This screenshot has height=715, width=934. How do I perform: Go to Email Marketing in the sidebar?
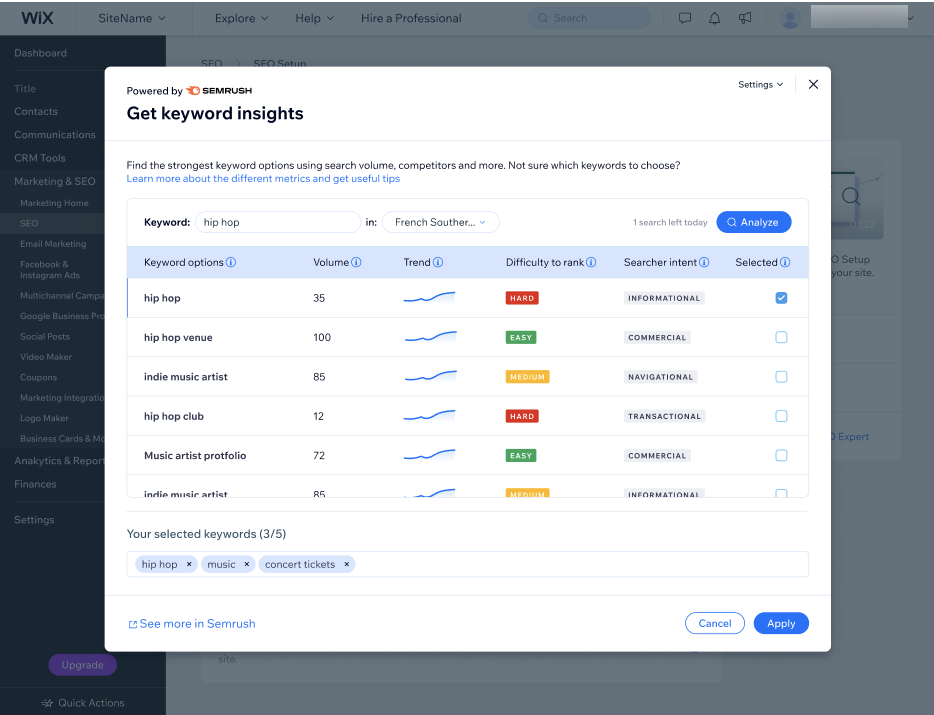[53, 244]
